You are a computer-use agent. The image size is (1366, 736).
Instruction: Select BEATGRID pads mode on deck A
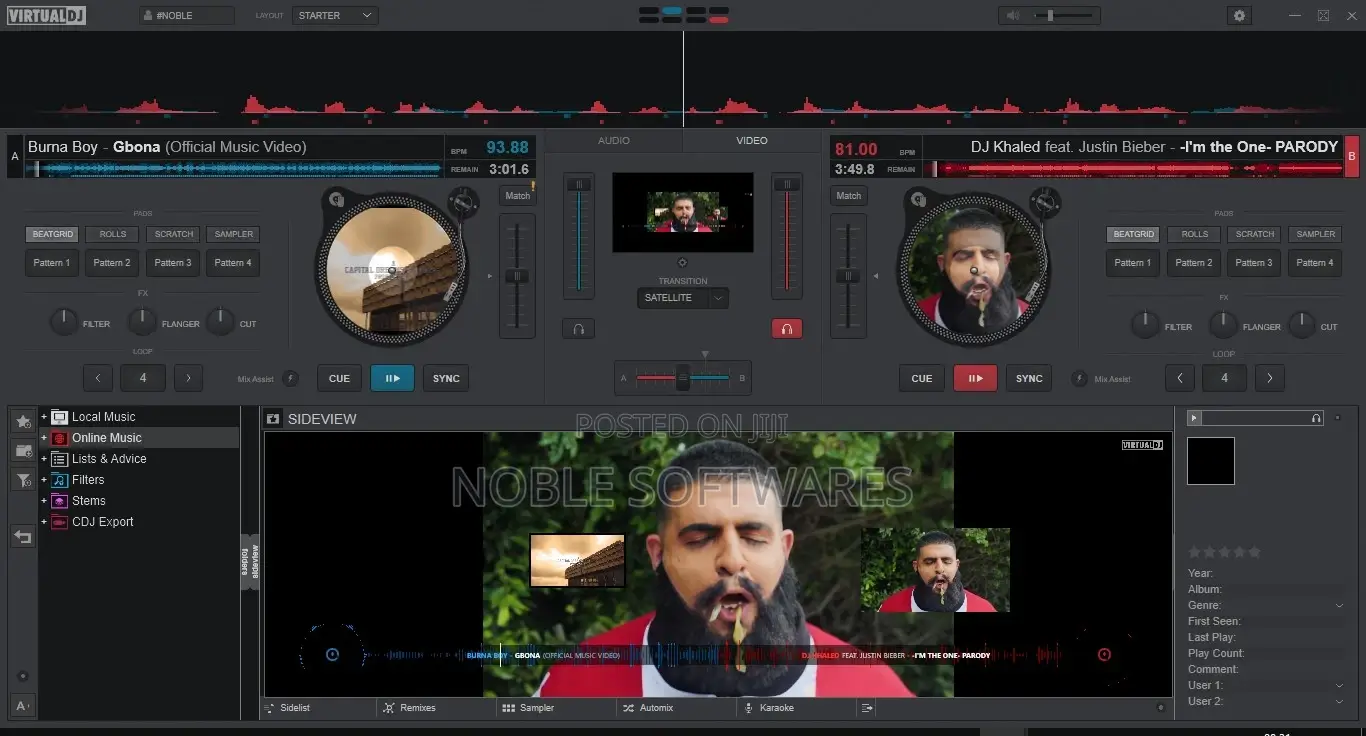click(x=52, y=234)
